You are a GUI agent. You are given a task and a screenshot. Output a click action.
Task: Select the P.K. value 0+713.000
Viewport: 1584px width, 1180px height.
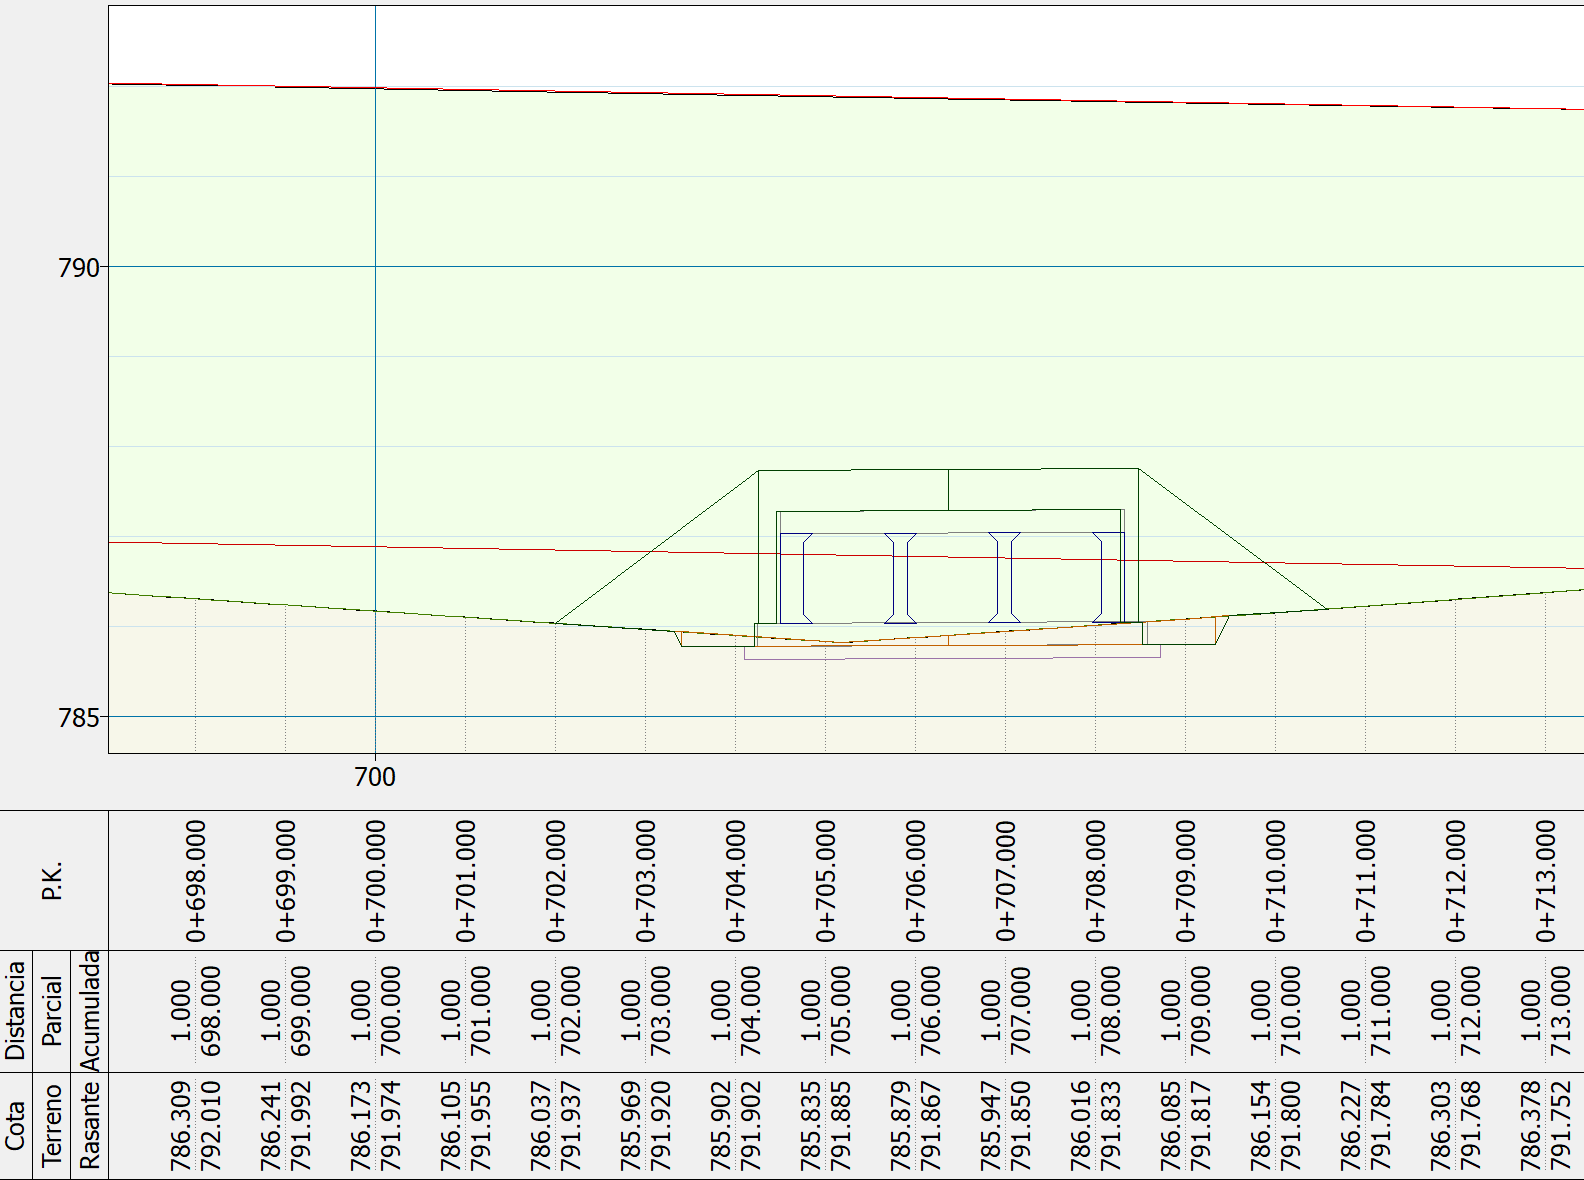[1546, 881]
